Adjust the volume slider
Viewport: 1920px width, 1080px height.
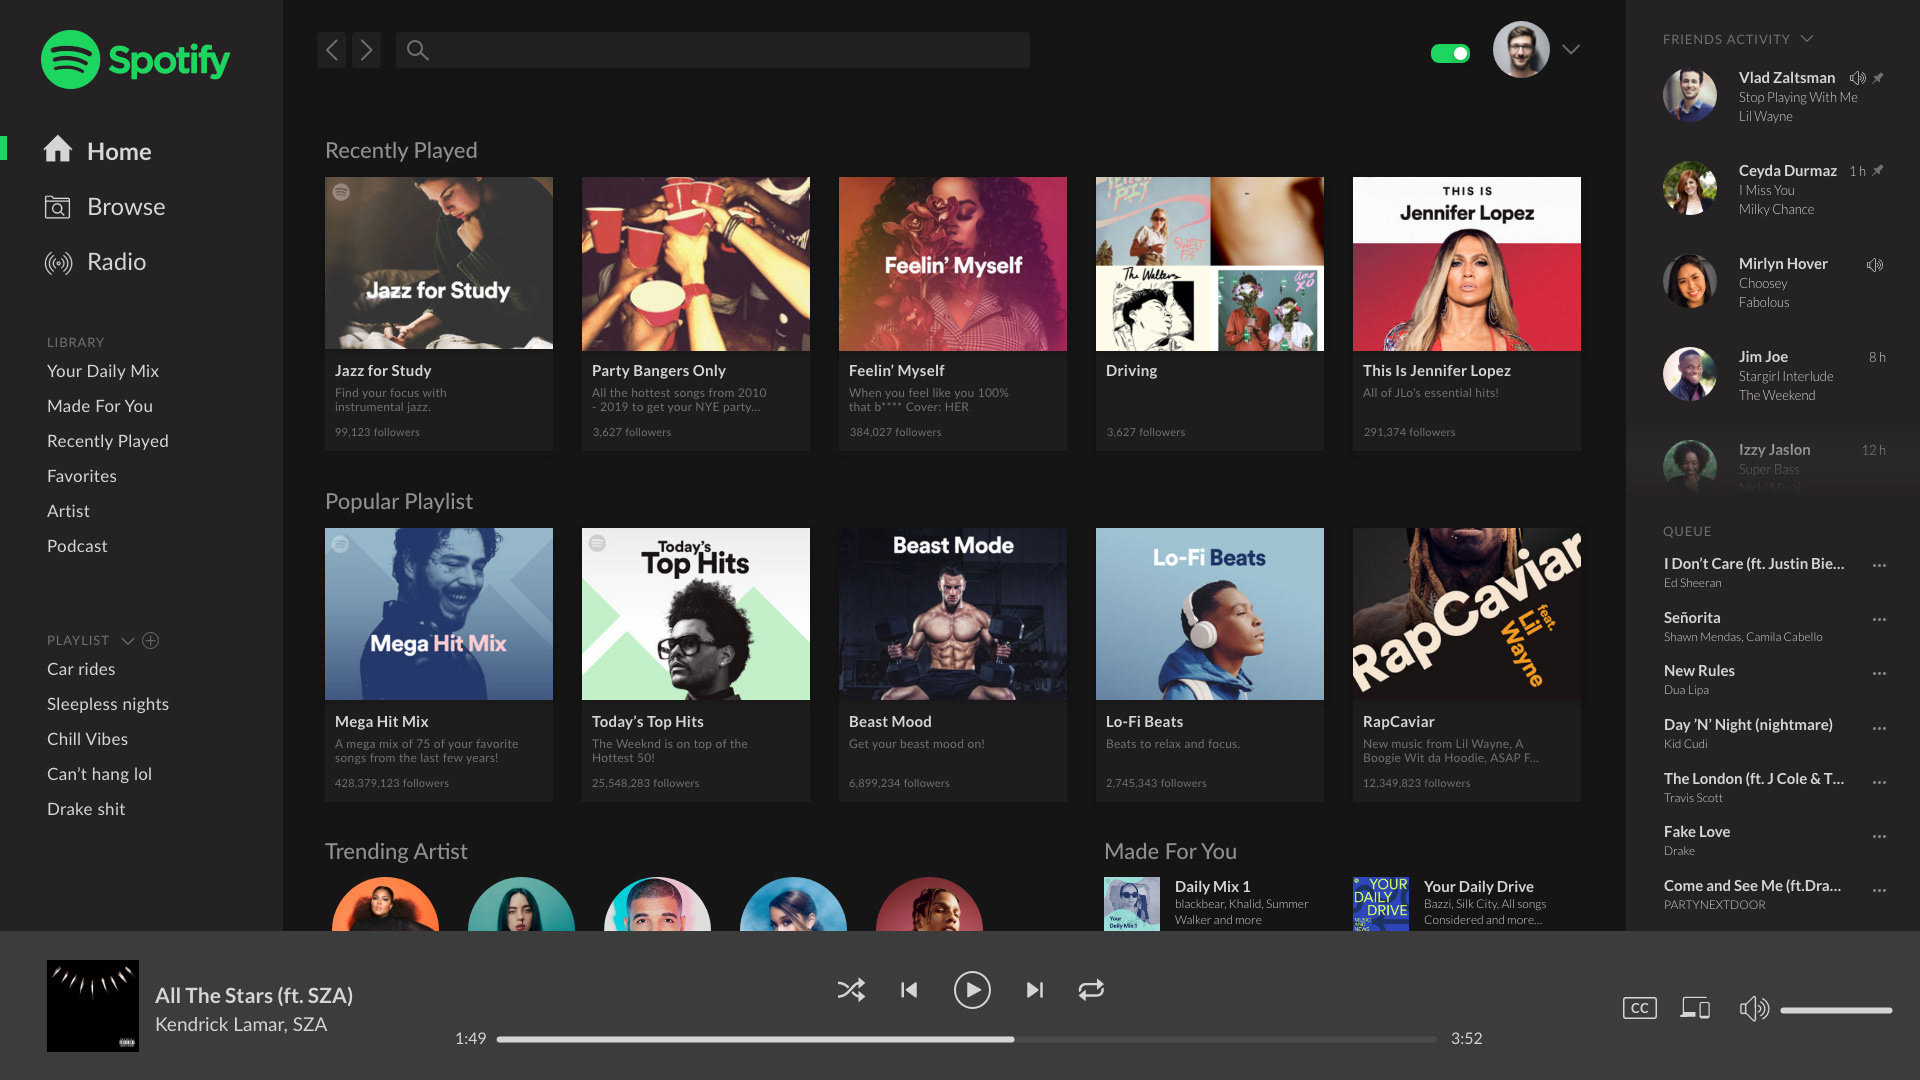pos(1836,1010)
